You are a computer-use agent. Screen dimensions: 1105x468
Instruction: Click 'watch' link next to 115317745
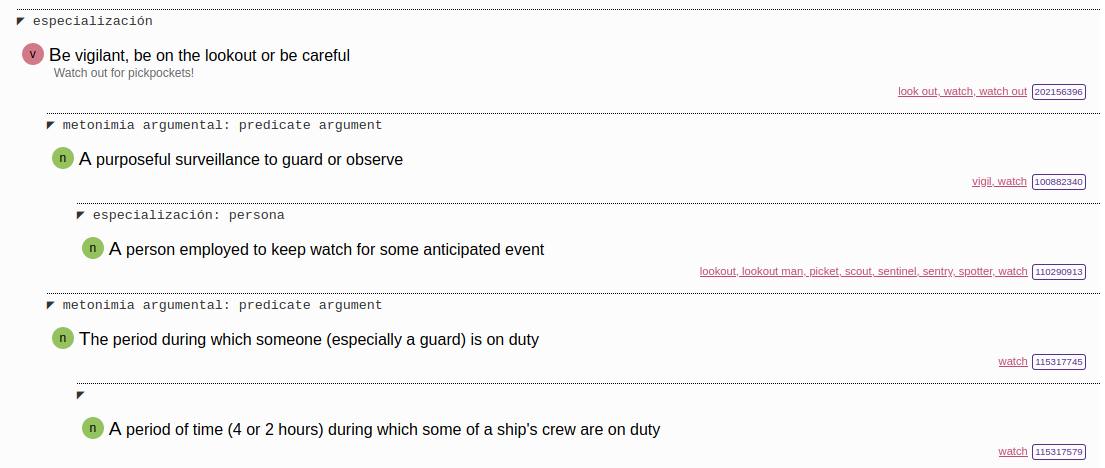(1012, 361)
